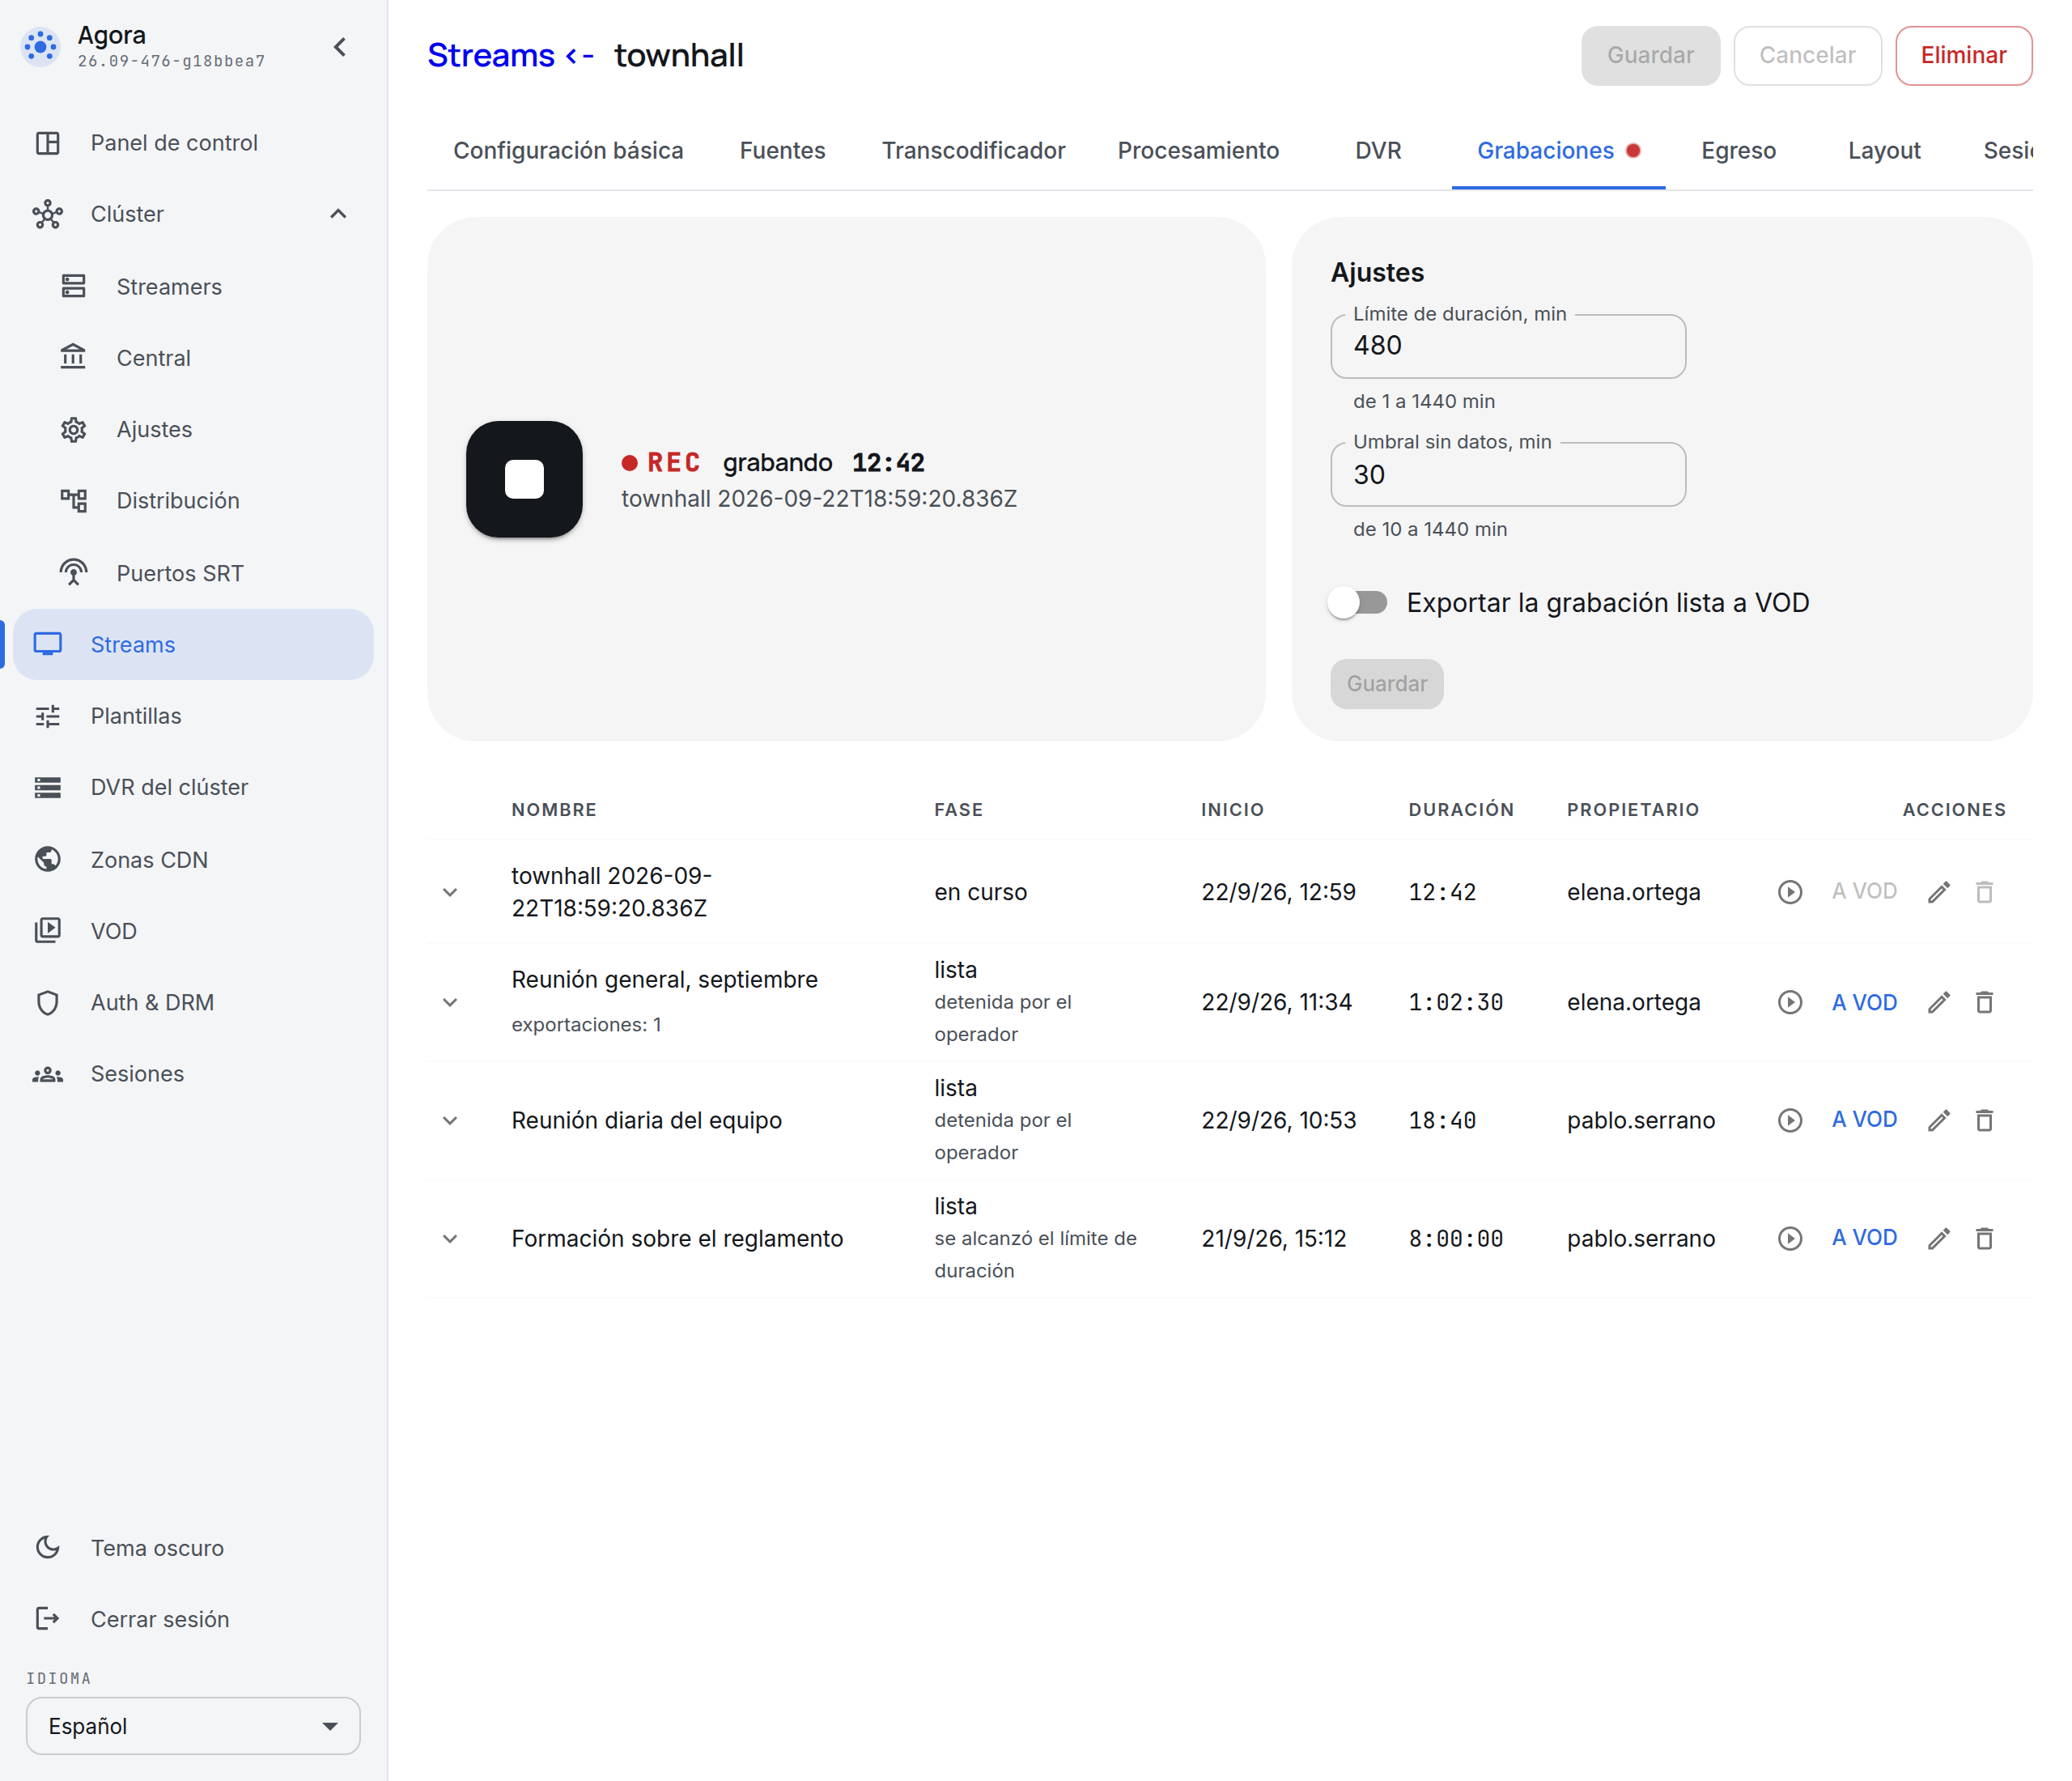Edit the Reunión general, septiembre recording name
This screenshot has width=2072, height=1781.
[x=1939, y=1002]
